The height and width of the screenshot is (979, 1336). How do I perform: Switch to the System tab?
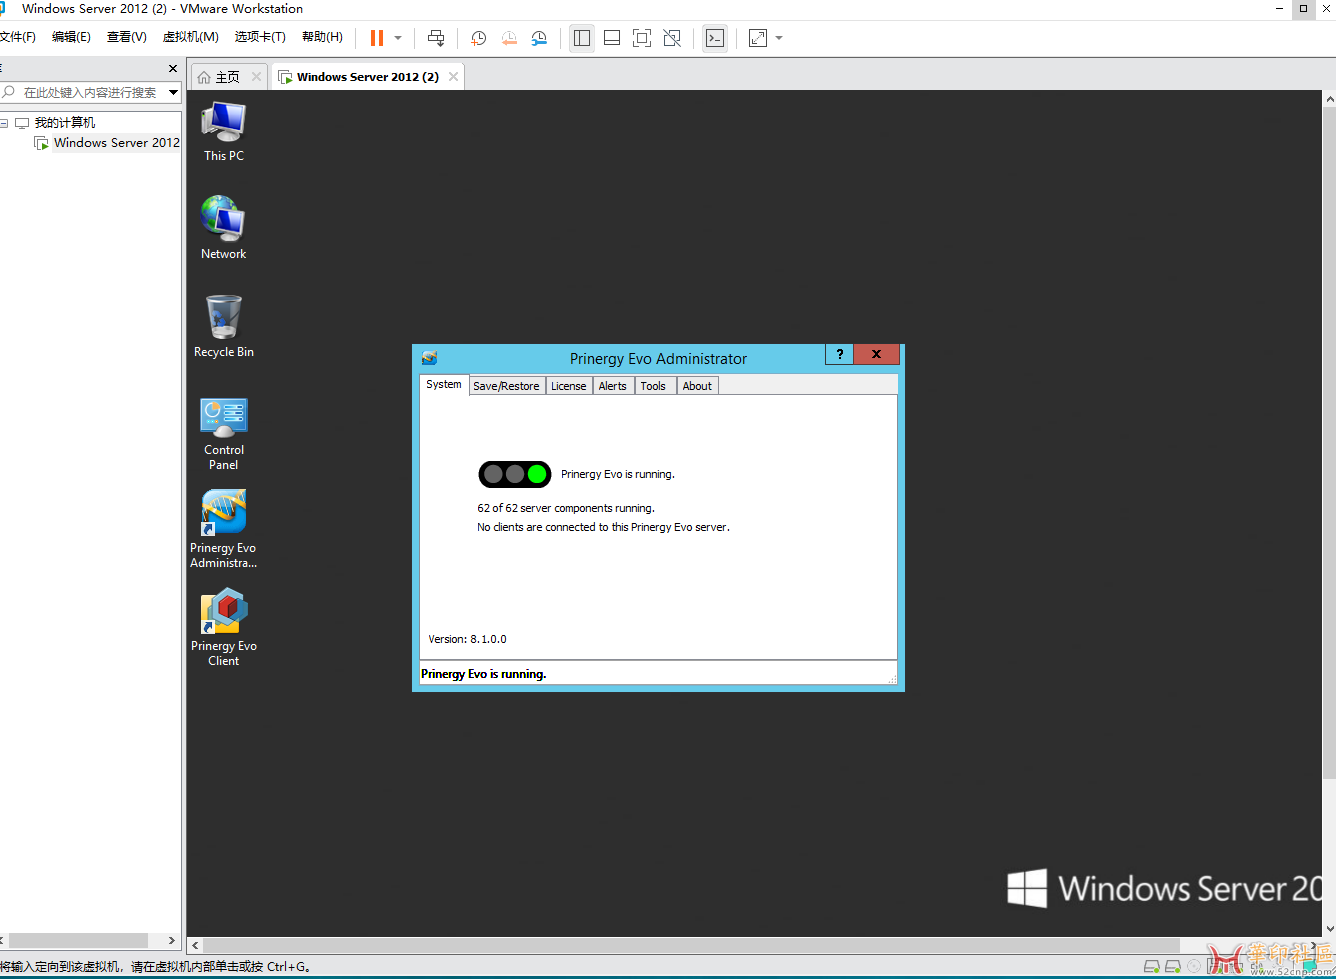coord(444,384)
